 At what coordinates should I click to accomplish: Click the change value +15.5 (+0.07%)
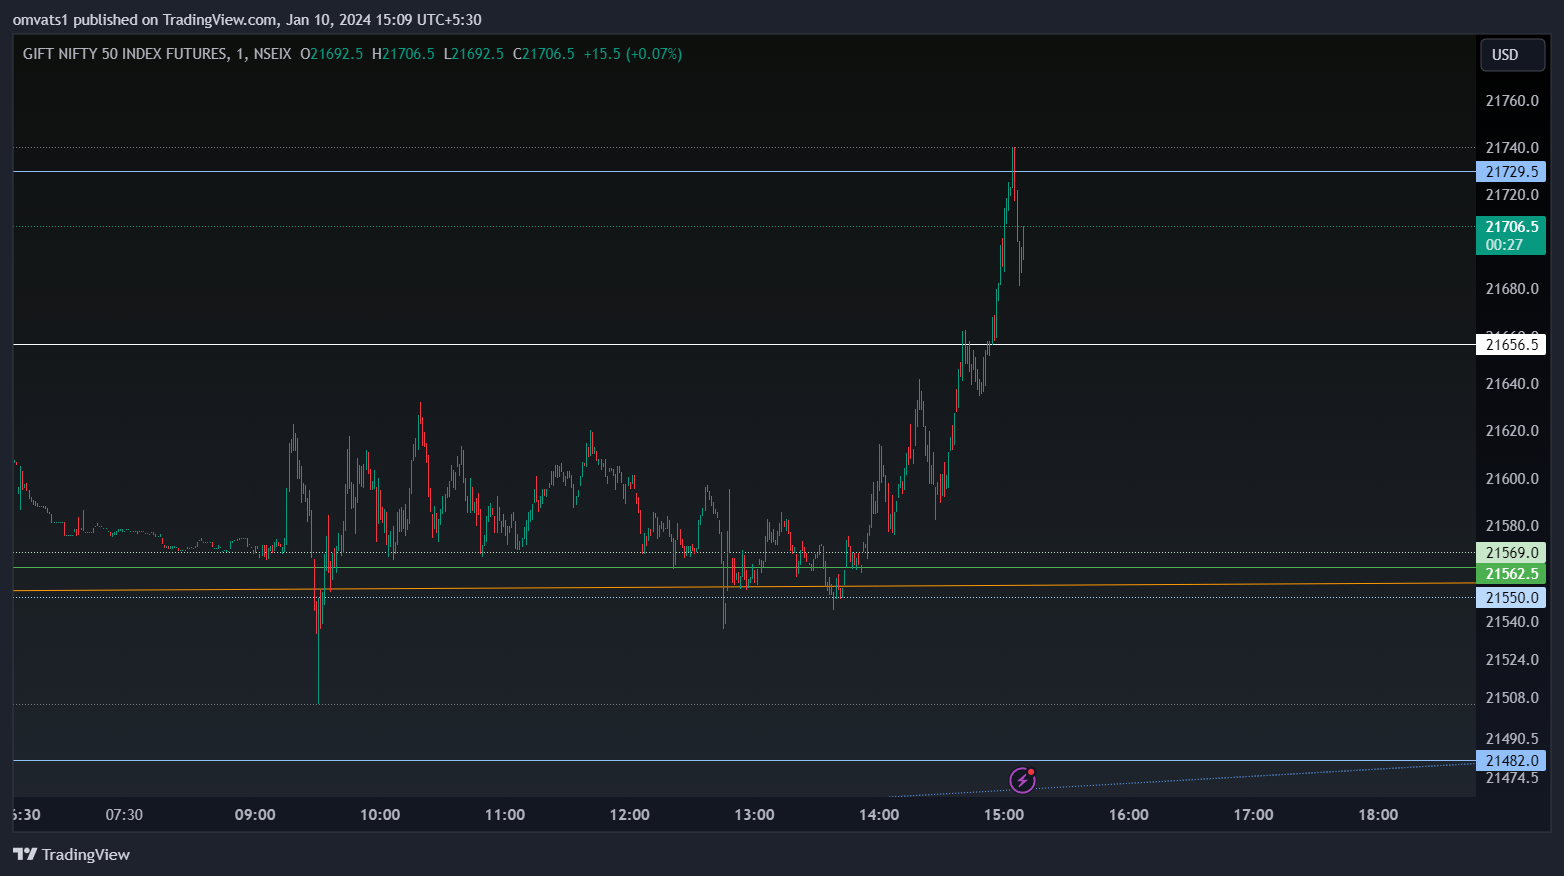[633, 54]
